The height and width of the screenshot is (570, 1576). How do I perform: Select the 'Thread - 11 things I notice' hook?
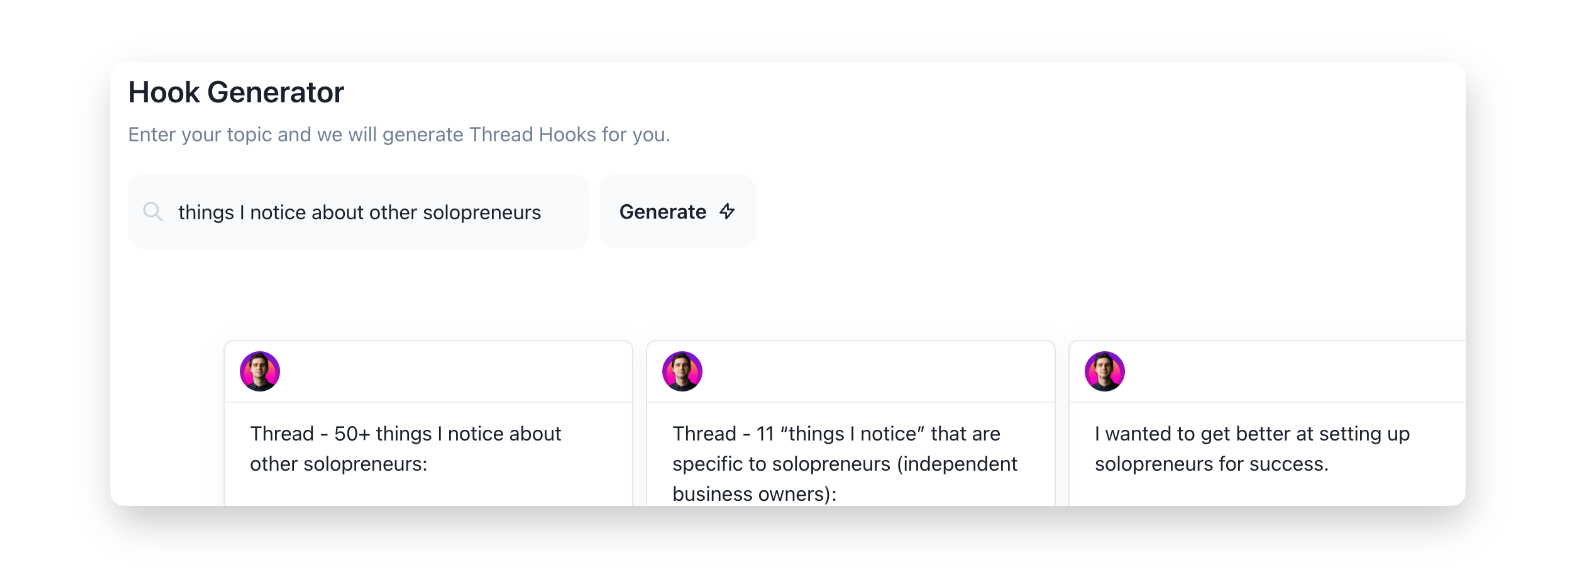836,434
